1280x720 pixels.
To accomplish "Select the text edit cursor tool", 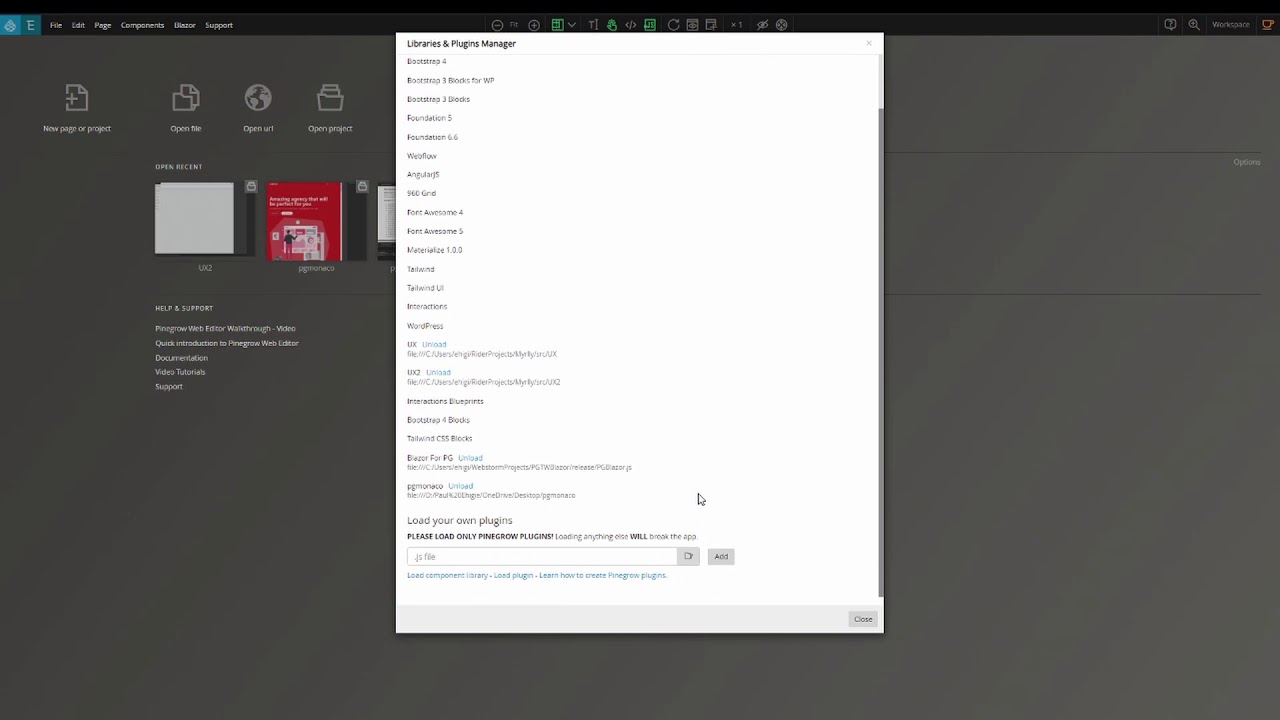I will tap(593, 25).
